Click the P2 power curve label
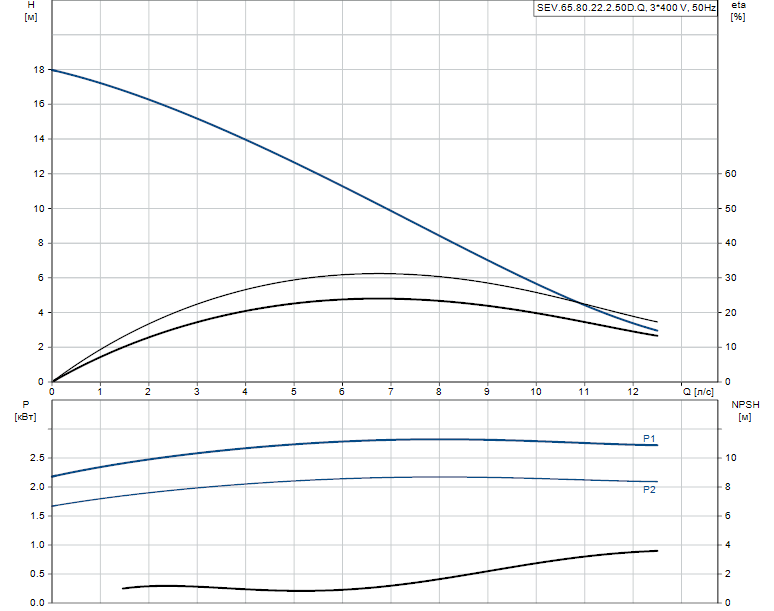 [x=649, y=490]
